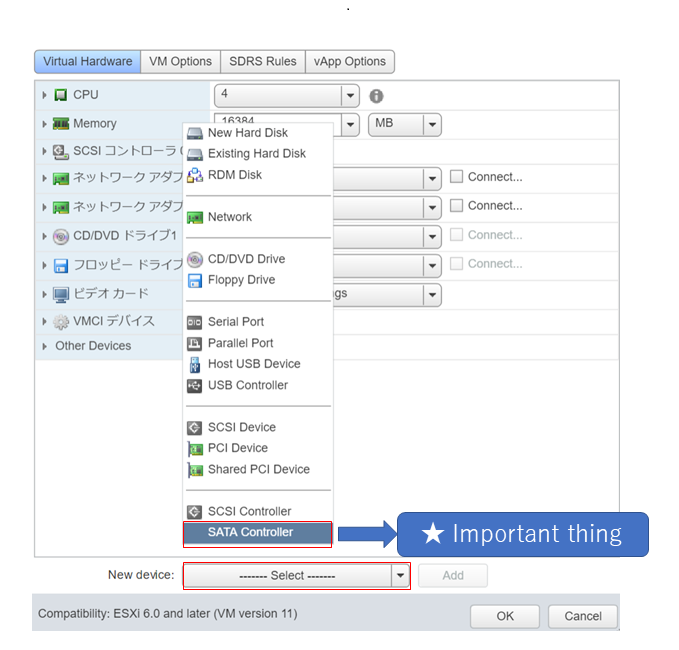Click the Shared PCI Device icon
This screenshot has width=679, height=650.
[x=195, y=470]
